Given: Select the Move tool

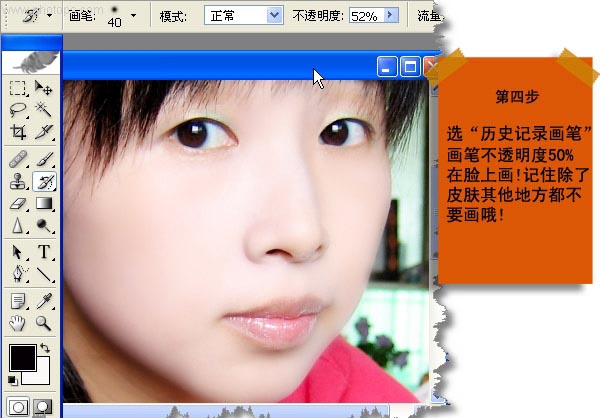Looking at the screenshot, I should click(44, 89).
